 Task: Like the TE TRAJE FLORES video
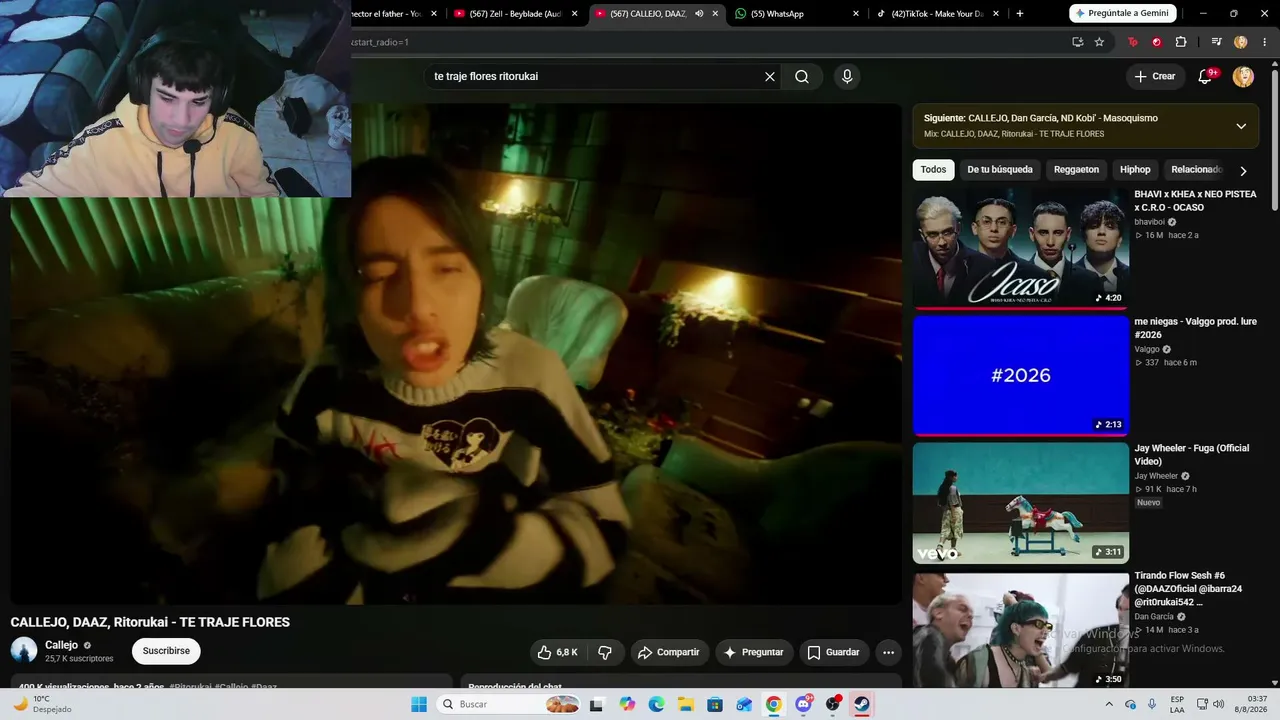557,652
